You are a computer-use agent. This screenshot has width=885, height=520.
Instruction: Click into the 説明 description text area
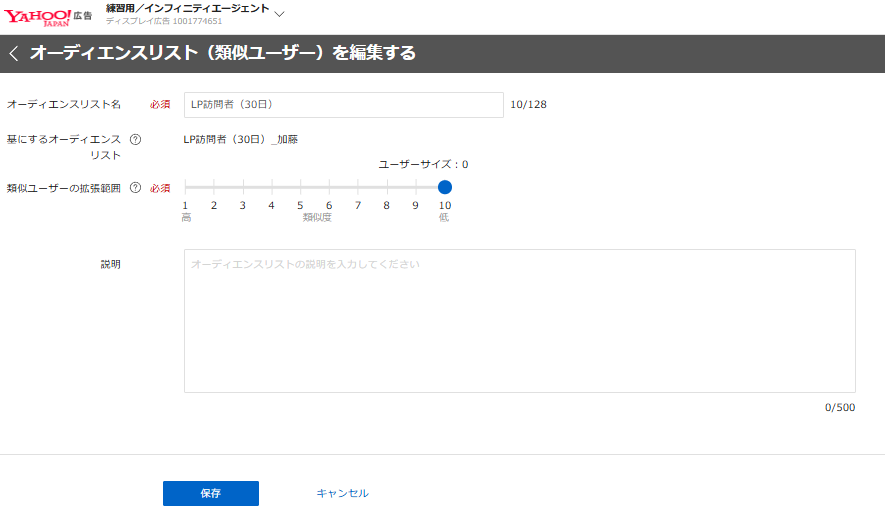pyautogui.click(x=519, y=320)
